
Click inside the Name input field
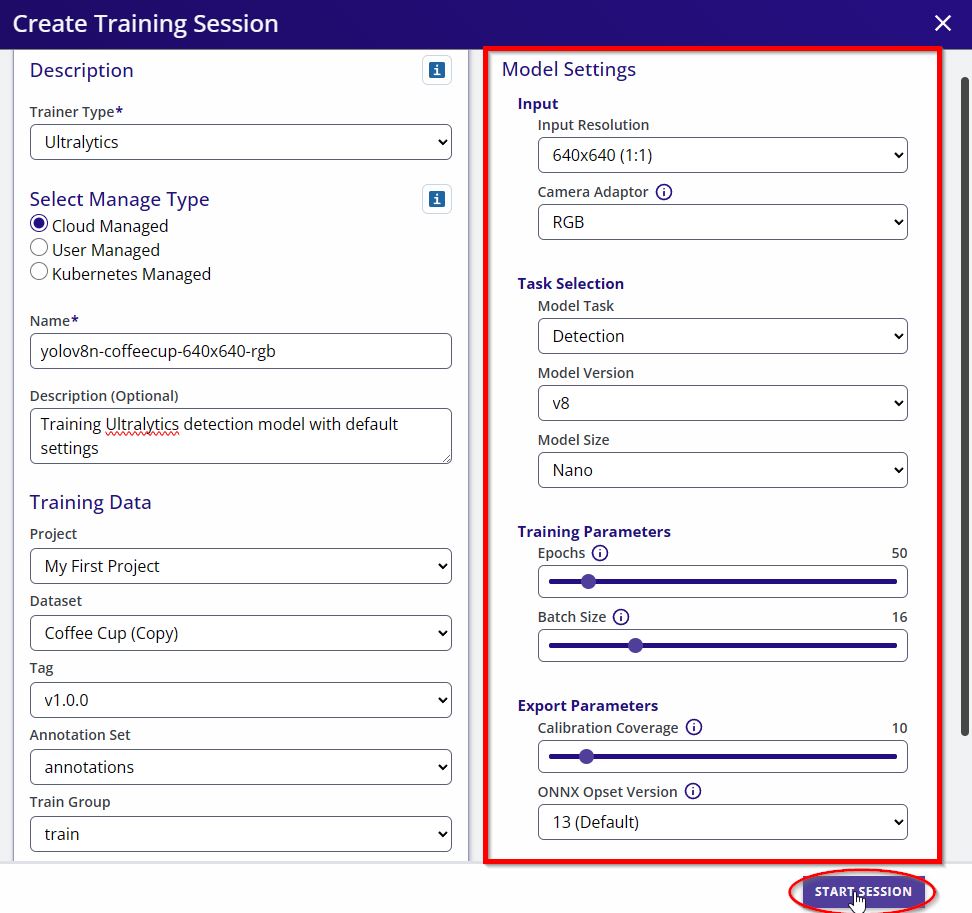tap(240, 351)
